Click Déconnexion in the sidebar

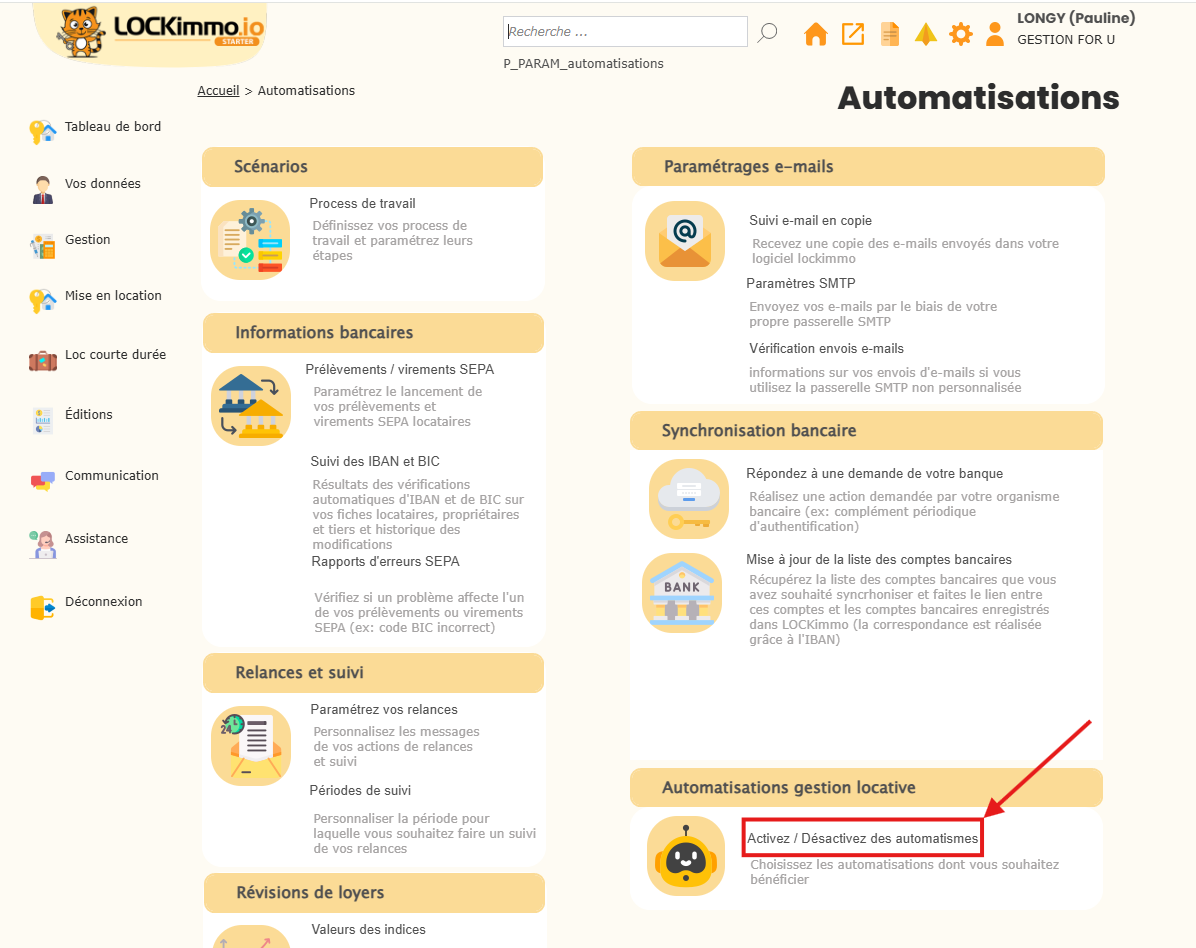103,602
